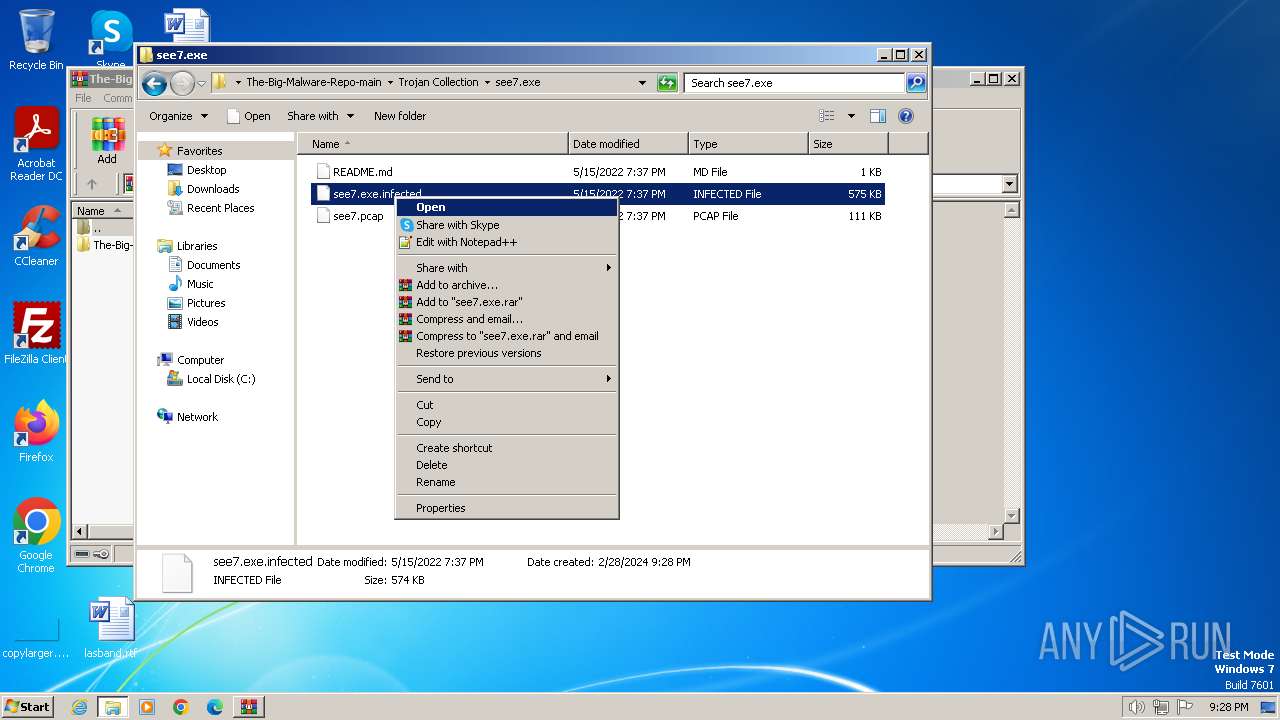Focus the Search see7.exe field
The image size is (1280, 720).
coord(796,83)
